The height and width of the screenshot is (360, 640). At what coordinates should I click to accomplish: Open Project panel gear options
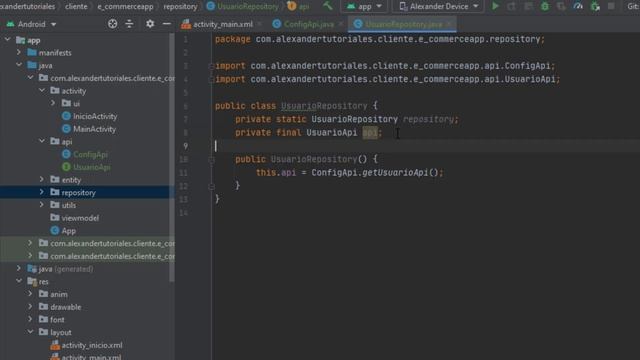(150, 24)
